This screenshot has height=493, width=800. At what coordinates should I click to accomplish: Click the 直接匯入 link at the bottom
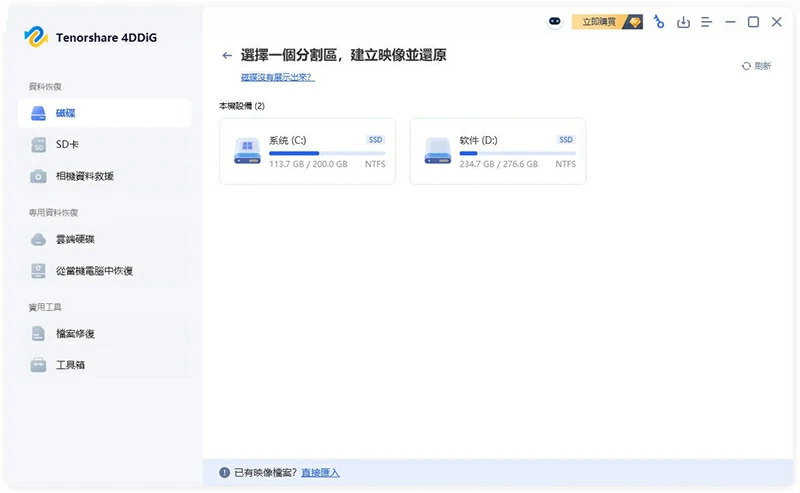coord(320,472)
